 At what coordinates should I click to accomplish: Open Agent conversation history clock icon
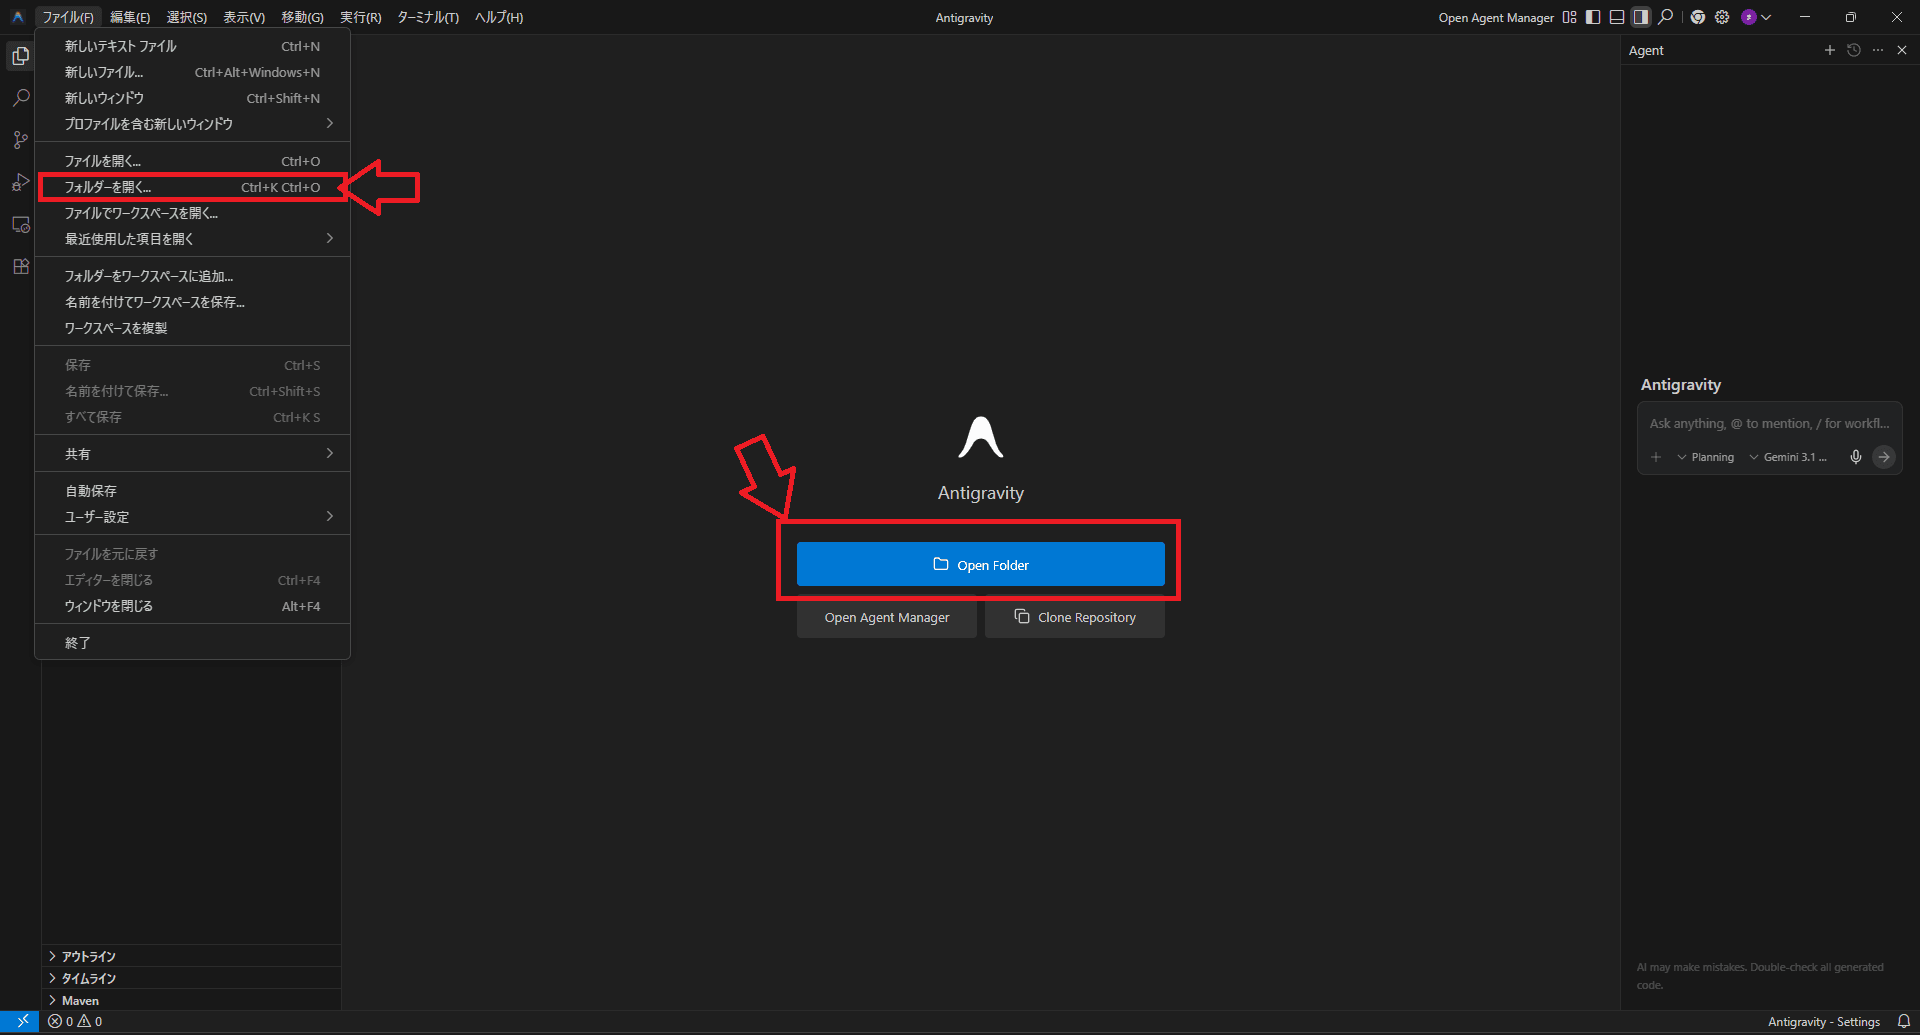click(x=1853, y=50)
